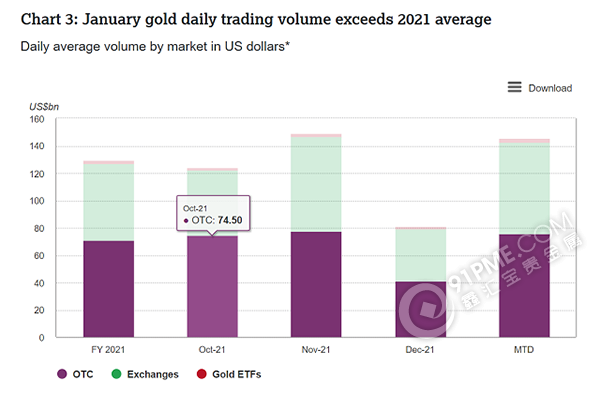Image resolution: width=600 pixels, height=395 pixels.
Task: Select the Dec-21 OTC purple bar
Action: tap(421, 309)
